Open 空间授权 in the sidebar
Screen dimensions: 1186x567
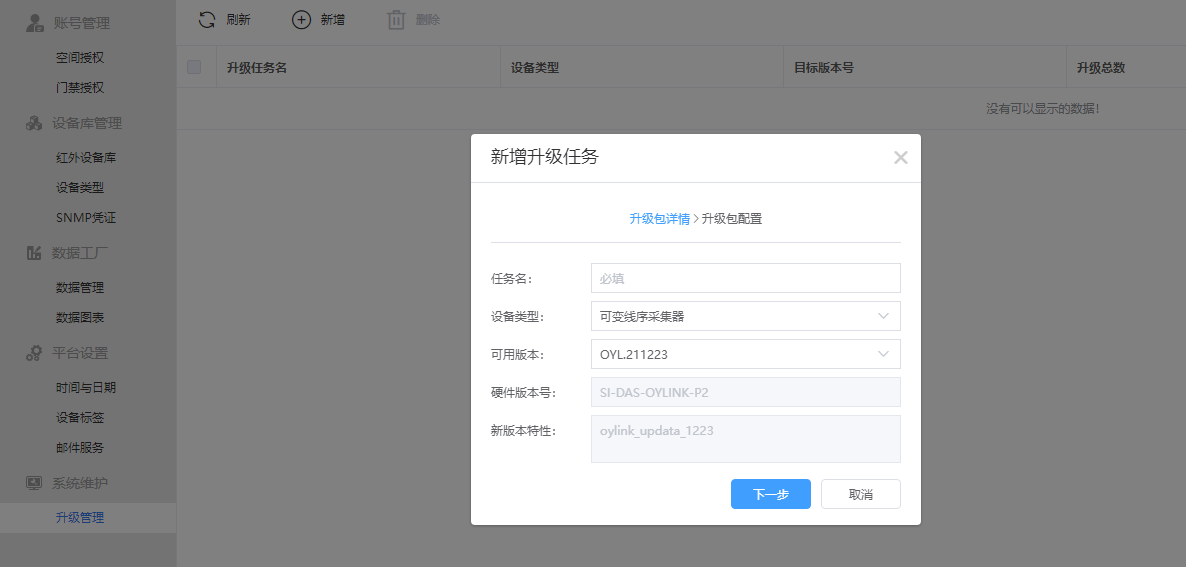(x=80, y=57)
